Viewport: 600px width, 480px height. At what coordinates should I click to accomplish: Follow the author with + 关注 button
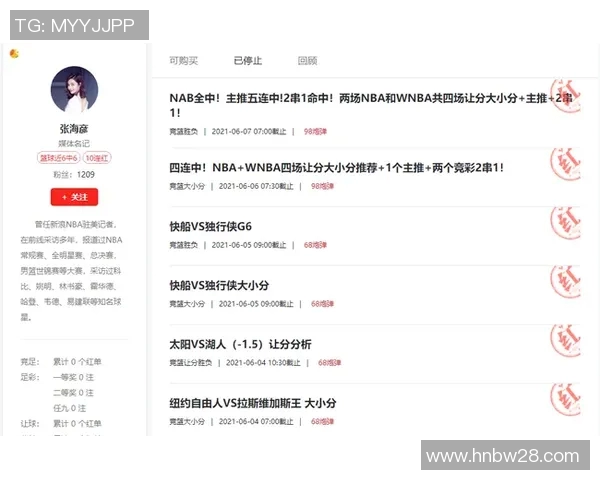pos(74,197)
